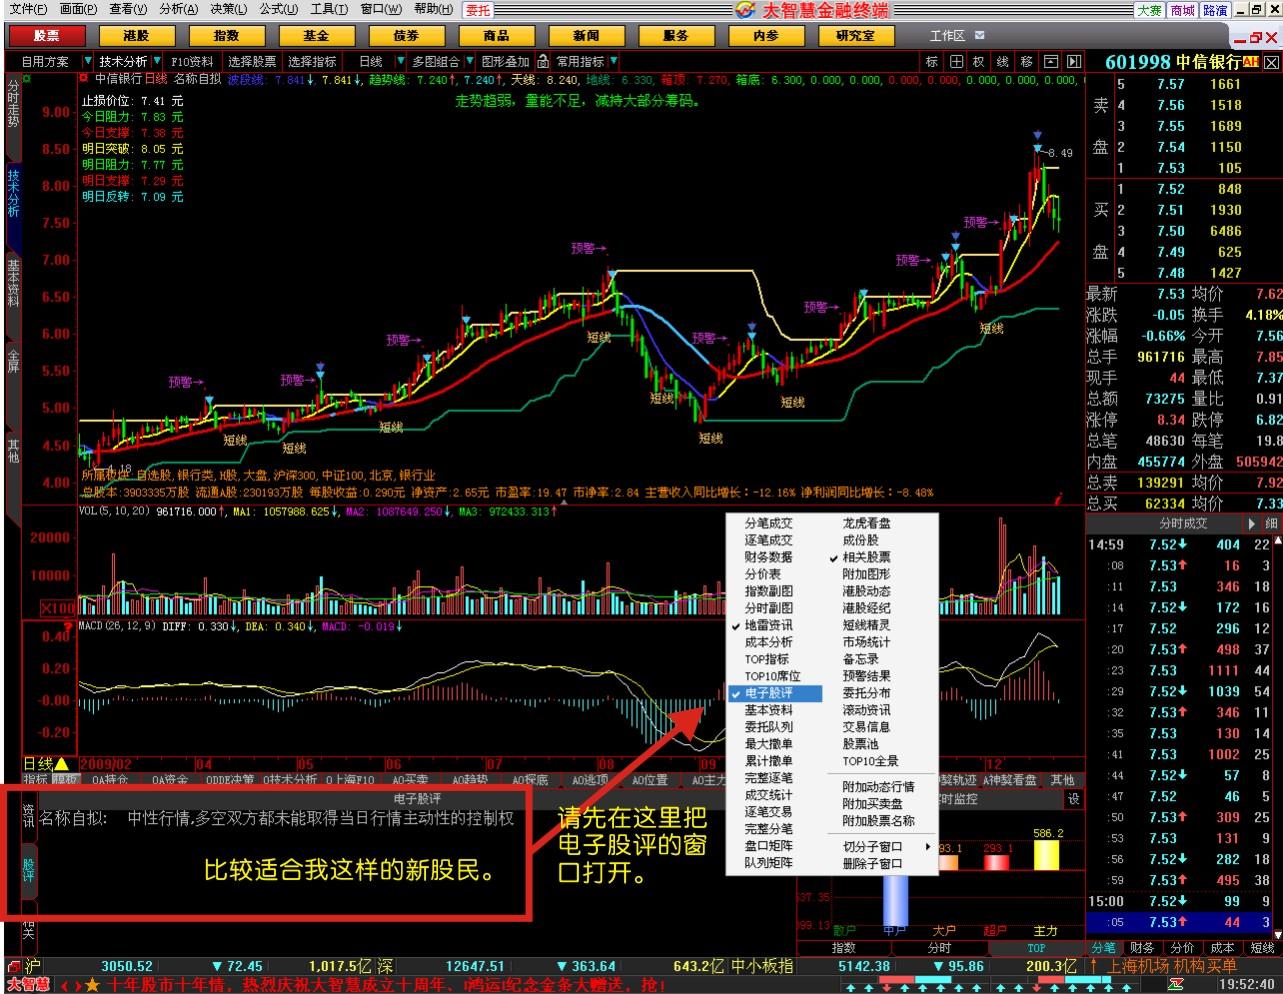Click the 委托 trade entrust icon
This screenshot has width=1283, height=994.
[478, 10]
